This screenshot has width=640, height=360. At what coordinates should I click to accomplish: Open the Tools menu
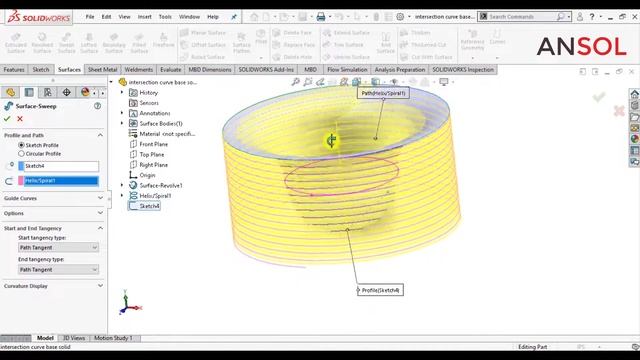tap(165, 17)
